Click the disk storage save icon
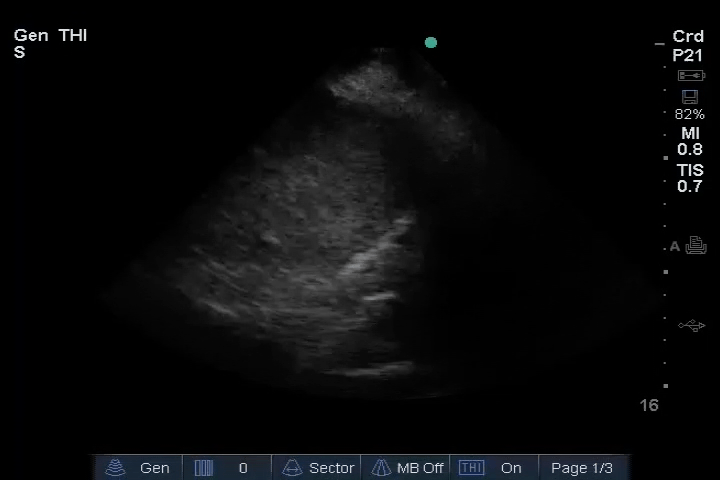Screen dimensions: 720x480 [x=690, y=97]
